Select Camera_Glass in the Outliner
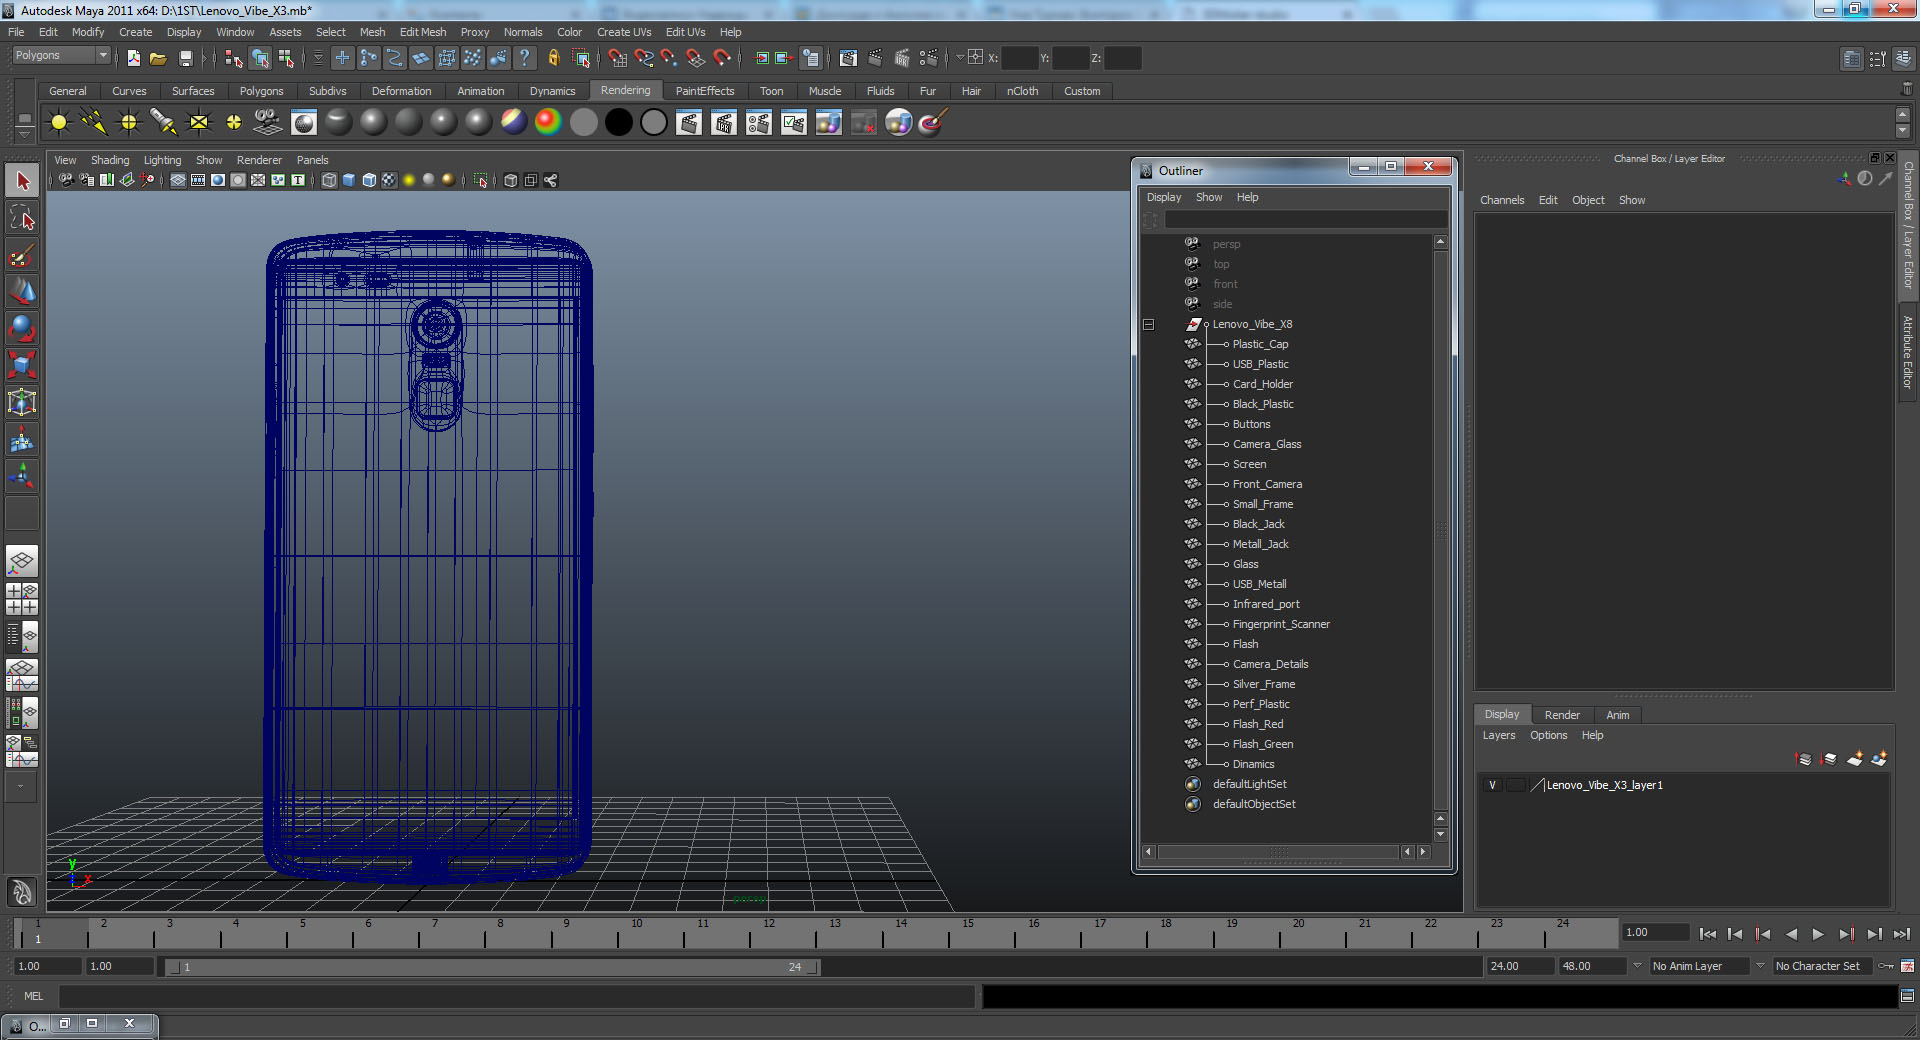The image size is (1920, 1040). point(1267,444)
